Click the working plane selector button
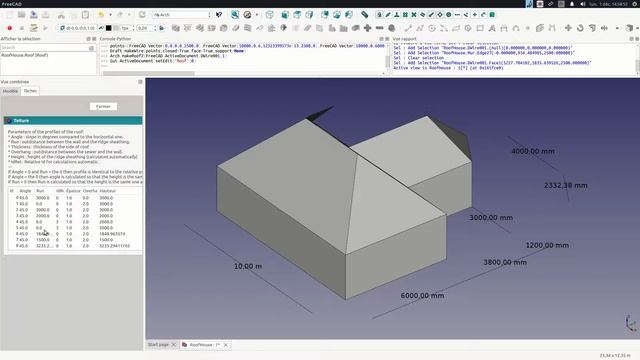This screenshot has height=360, width=640. pos(78,28)
